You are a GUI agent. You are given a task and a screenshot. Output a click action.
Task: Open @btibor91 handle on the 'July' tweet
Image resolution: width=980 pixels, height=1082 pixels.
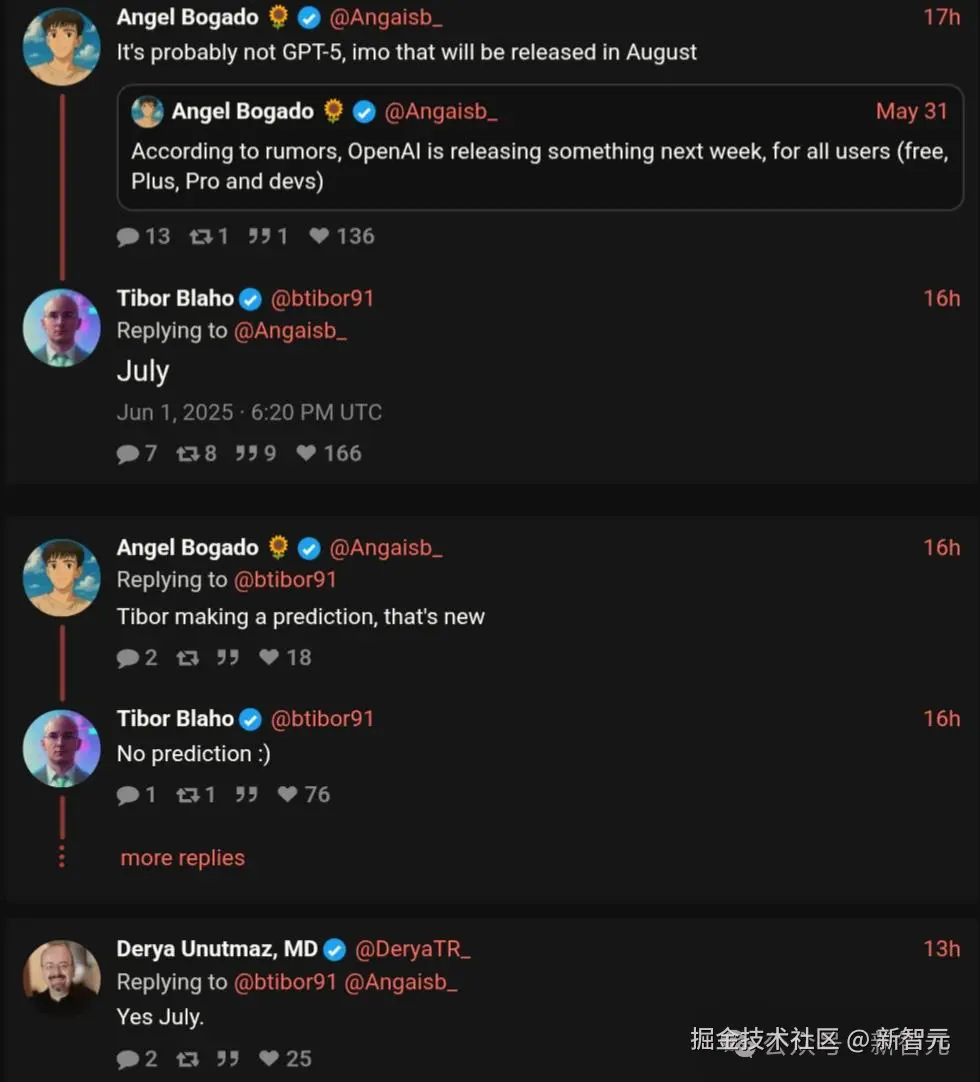click(x=322, y=298)
